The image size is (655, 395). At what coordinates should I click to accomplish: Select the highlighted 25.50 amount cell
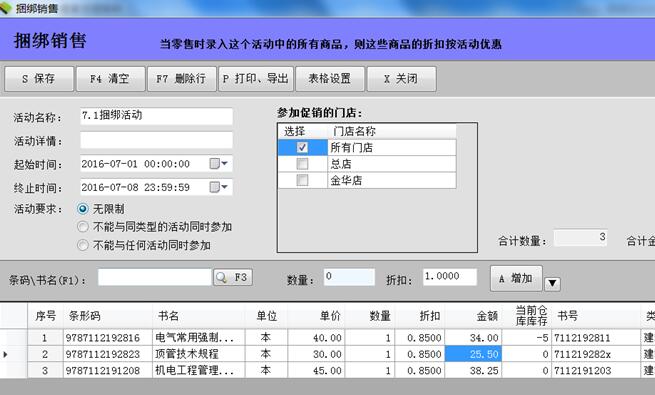pos(473,354)
